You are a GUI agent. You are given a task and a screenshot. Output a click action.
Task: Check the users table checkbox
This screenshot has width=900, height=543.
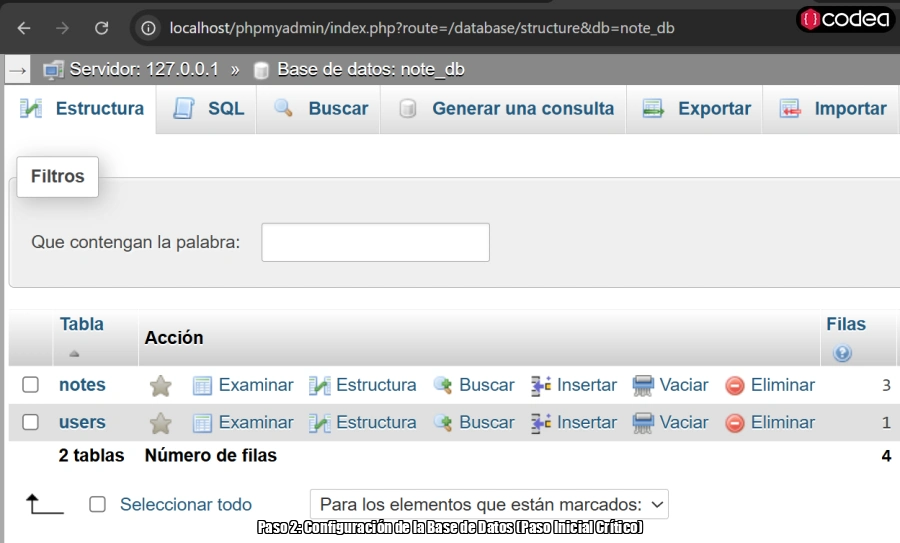(x=30, y=422)
